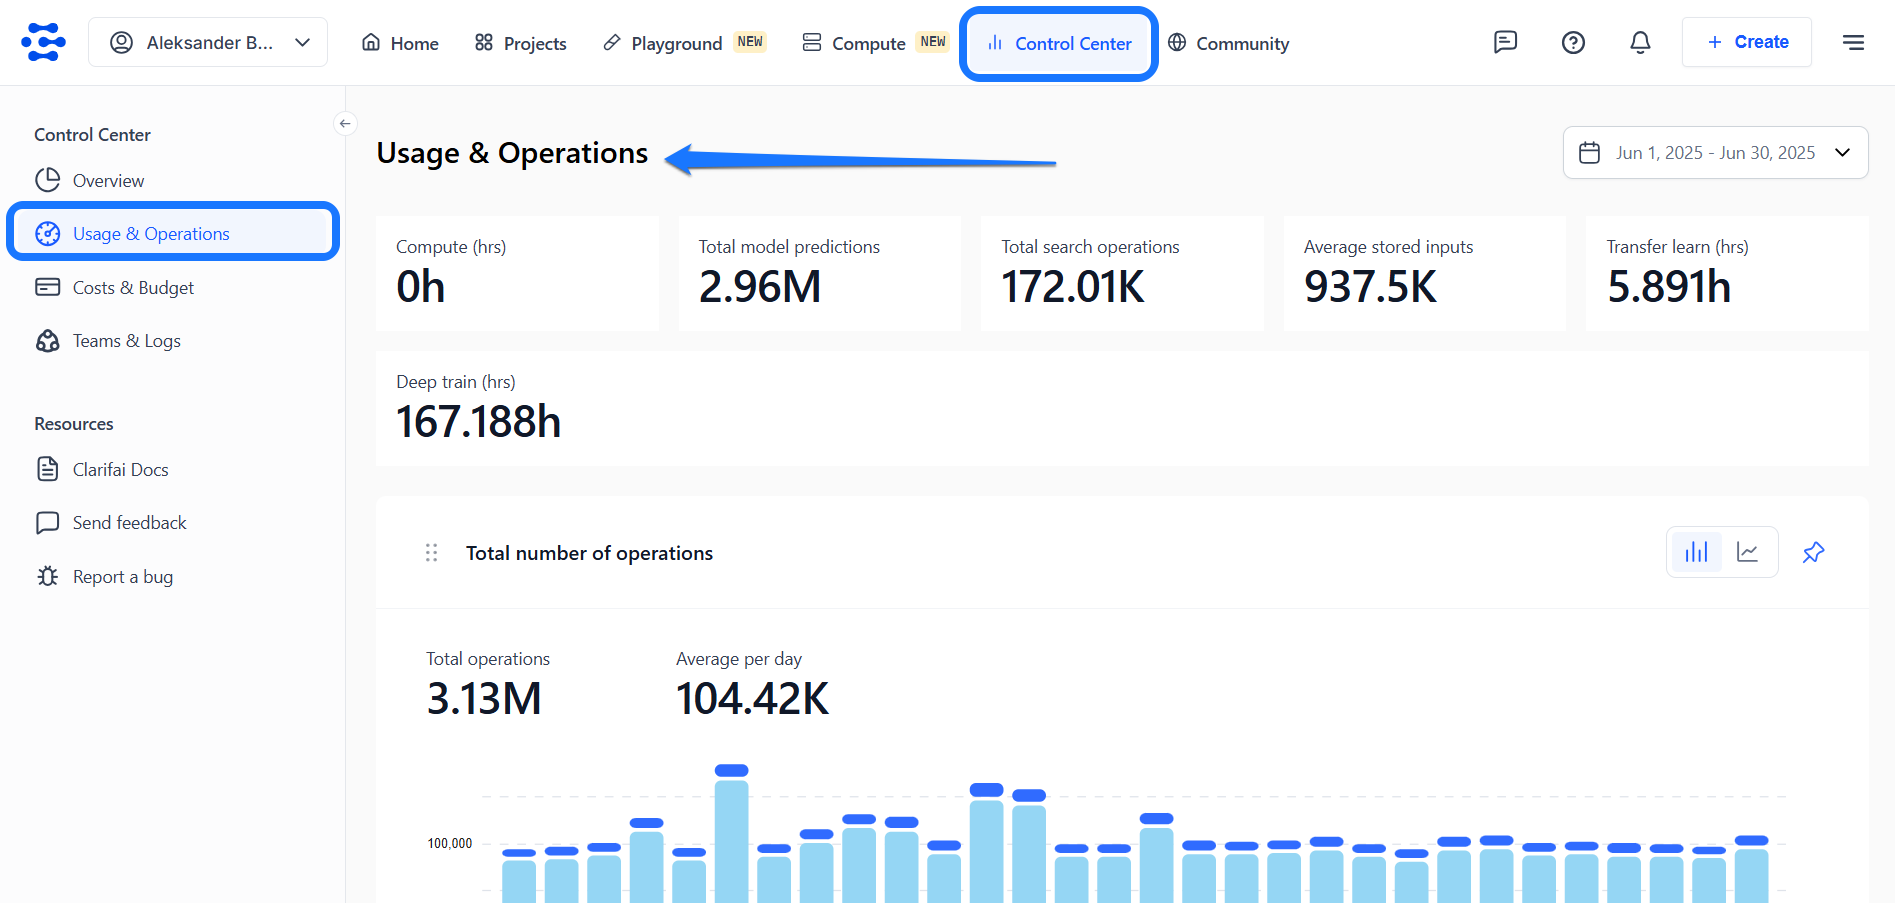Click the Usage & Operations gauge icon
This screenshot has width=1895, height=903.
(x=47, y=233)
